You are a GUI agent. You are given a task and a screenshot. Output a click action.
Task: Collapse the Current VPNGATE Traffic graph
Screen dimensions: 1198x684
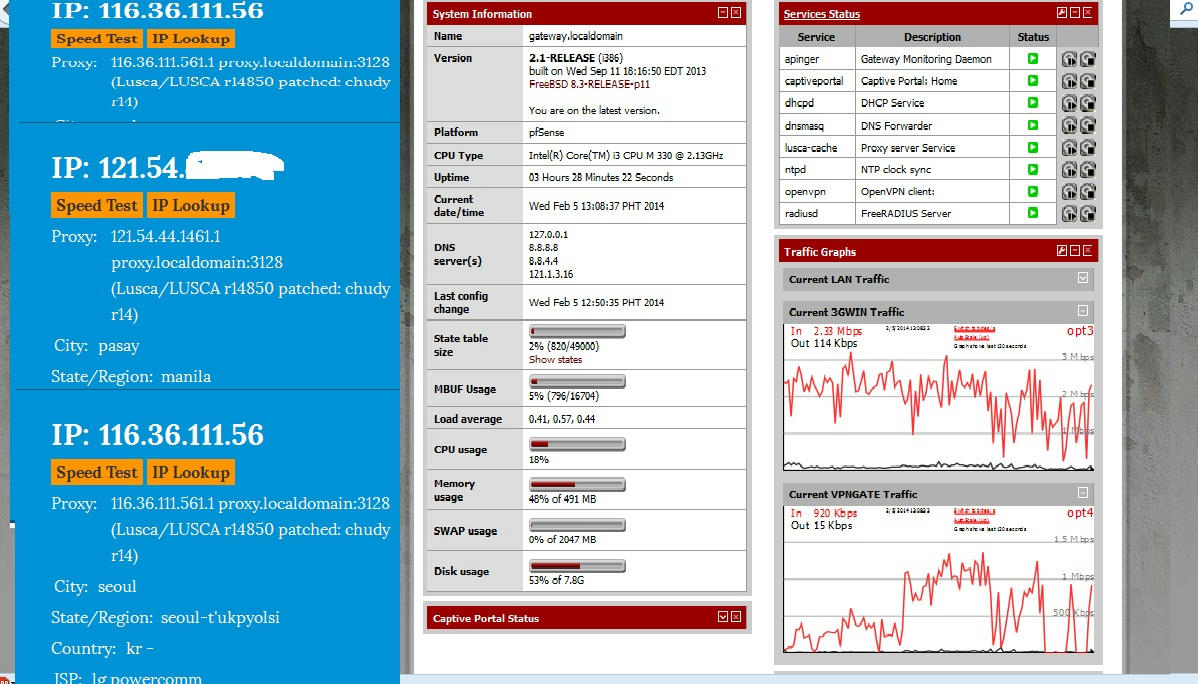pyautogui.click(x=1083, y=493)
